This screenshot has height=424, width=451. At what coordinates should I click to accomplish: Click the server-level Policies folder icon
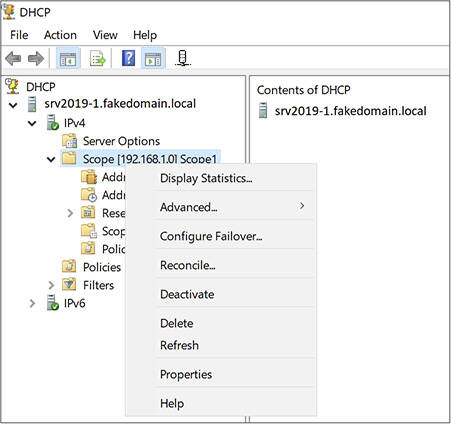coord(69,266)
